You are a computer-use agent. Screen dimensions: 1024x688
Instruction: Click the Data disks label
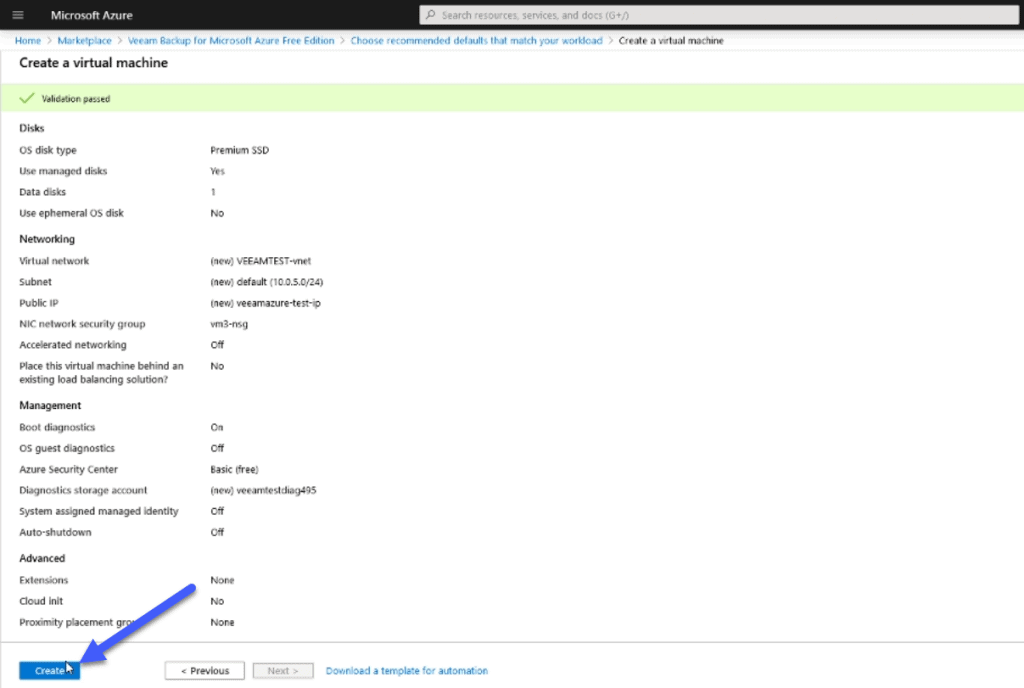coord(42,192)
